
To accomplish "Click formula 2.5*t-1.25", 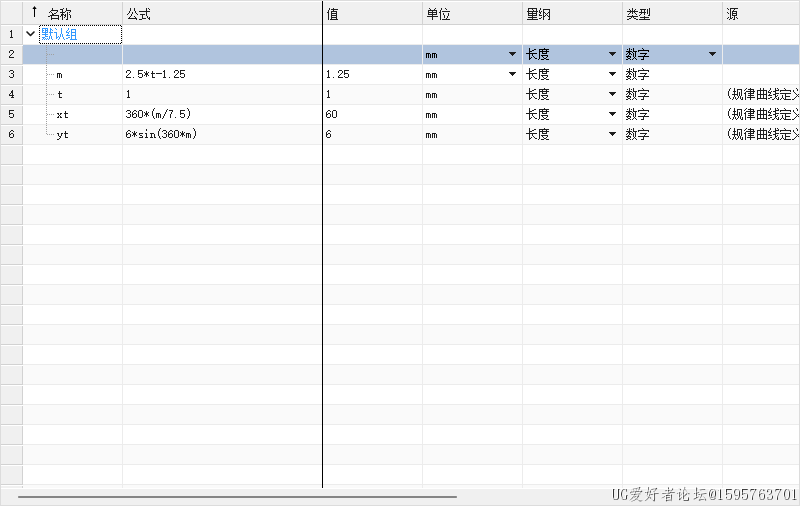I will click(x=156, y=74).
